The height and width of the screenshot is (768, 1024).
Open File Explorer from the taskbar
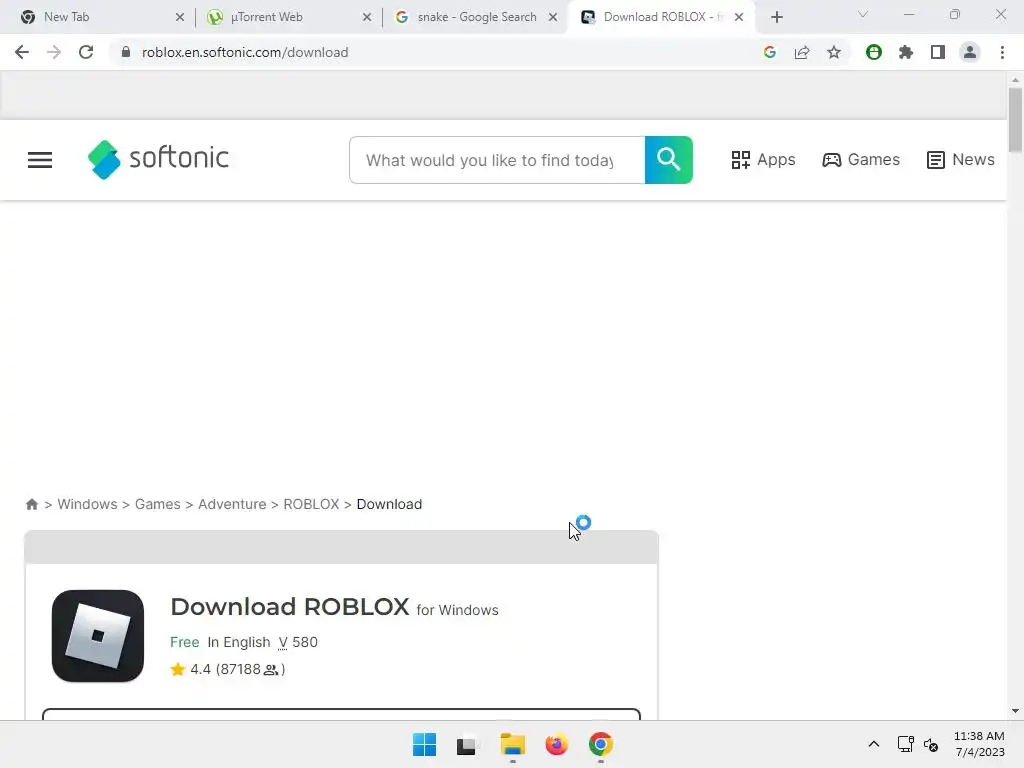pyautogui.click(x=513, y=744)
